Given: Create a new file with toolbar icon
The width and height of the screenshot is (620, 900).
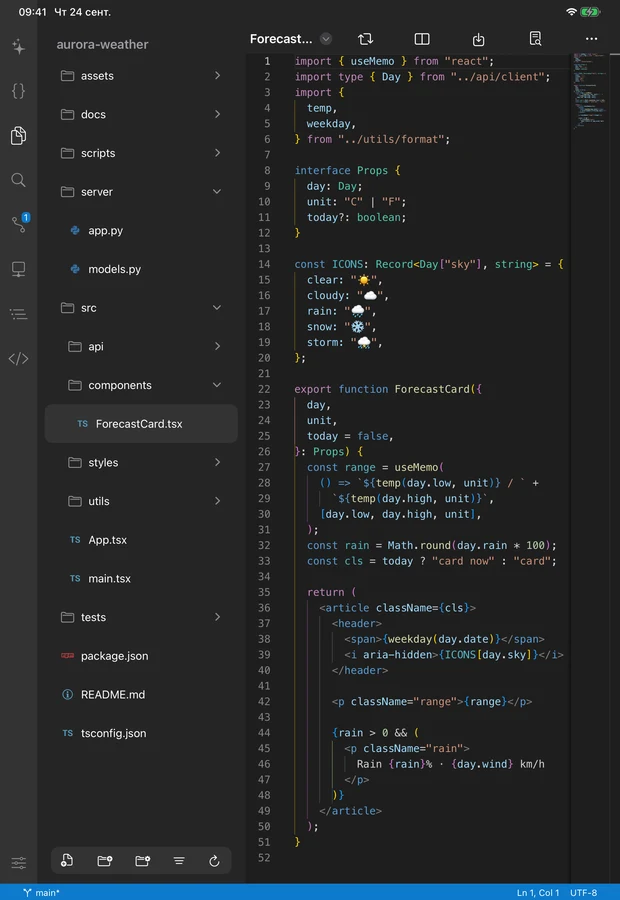Looking at the screenshot, I should click(67, 860).
